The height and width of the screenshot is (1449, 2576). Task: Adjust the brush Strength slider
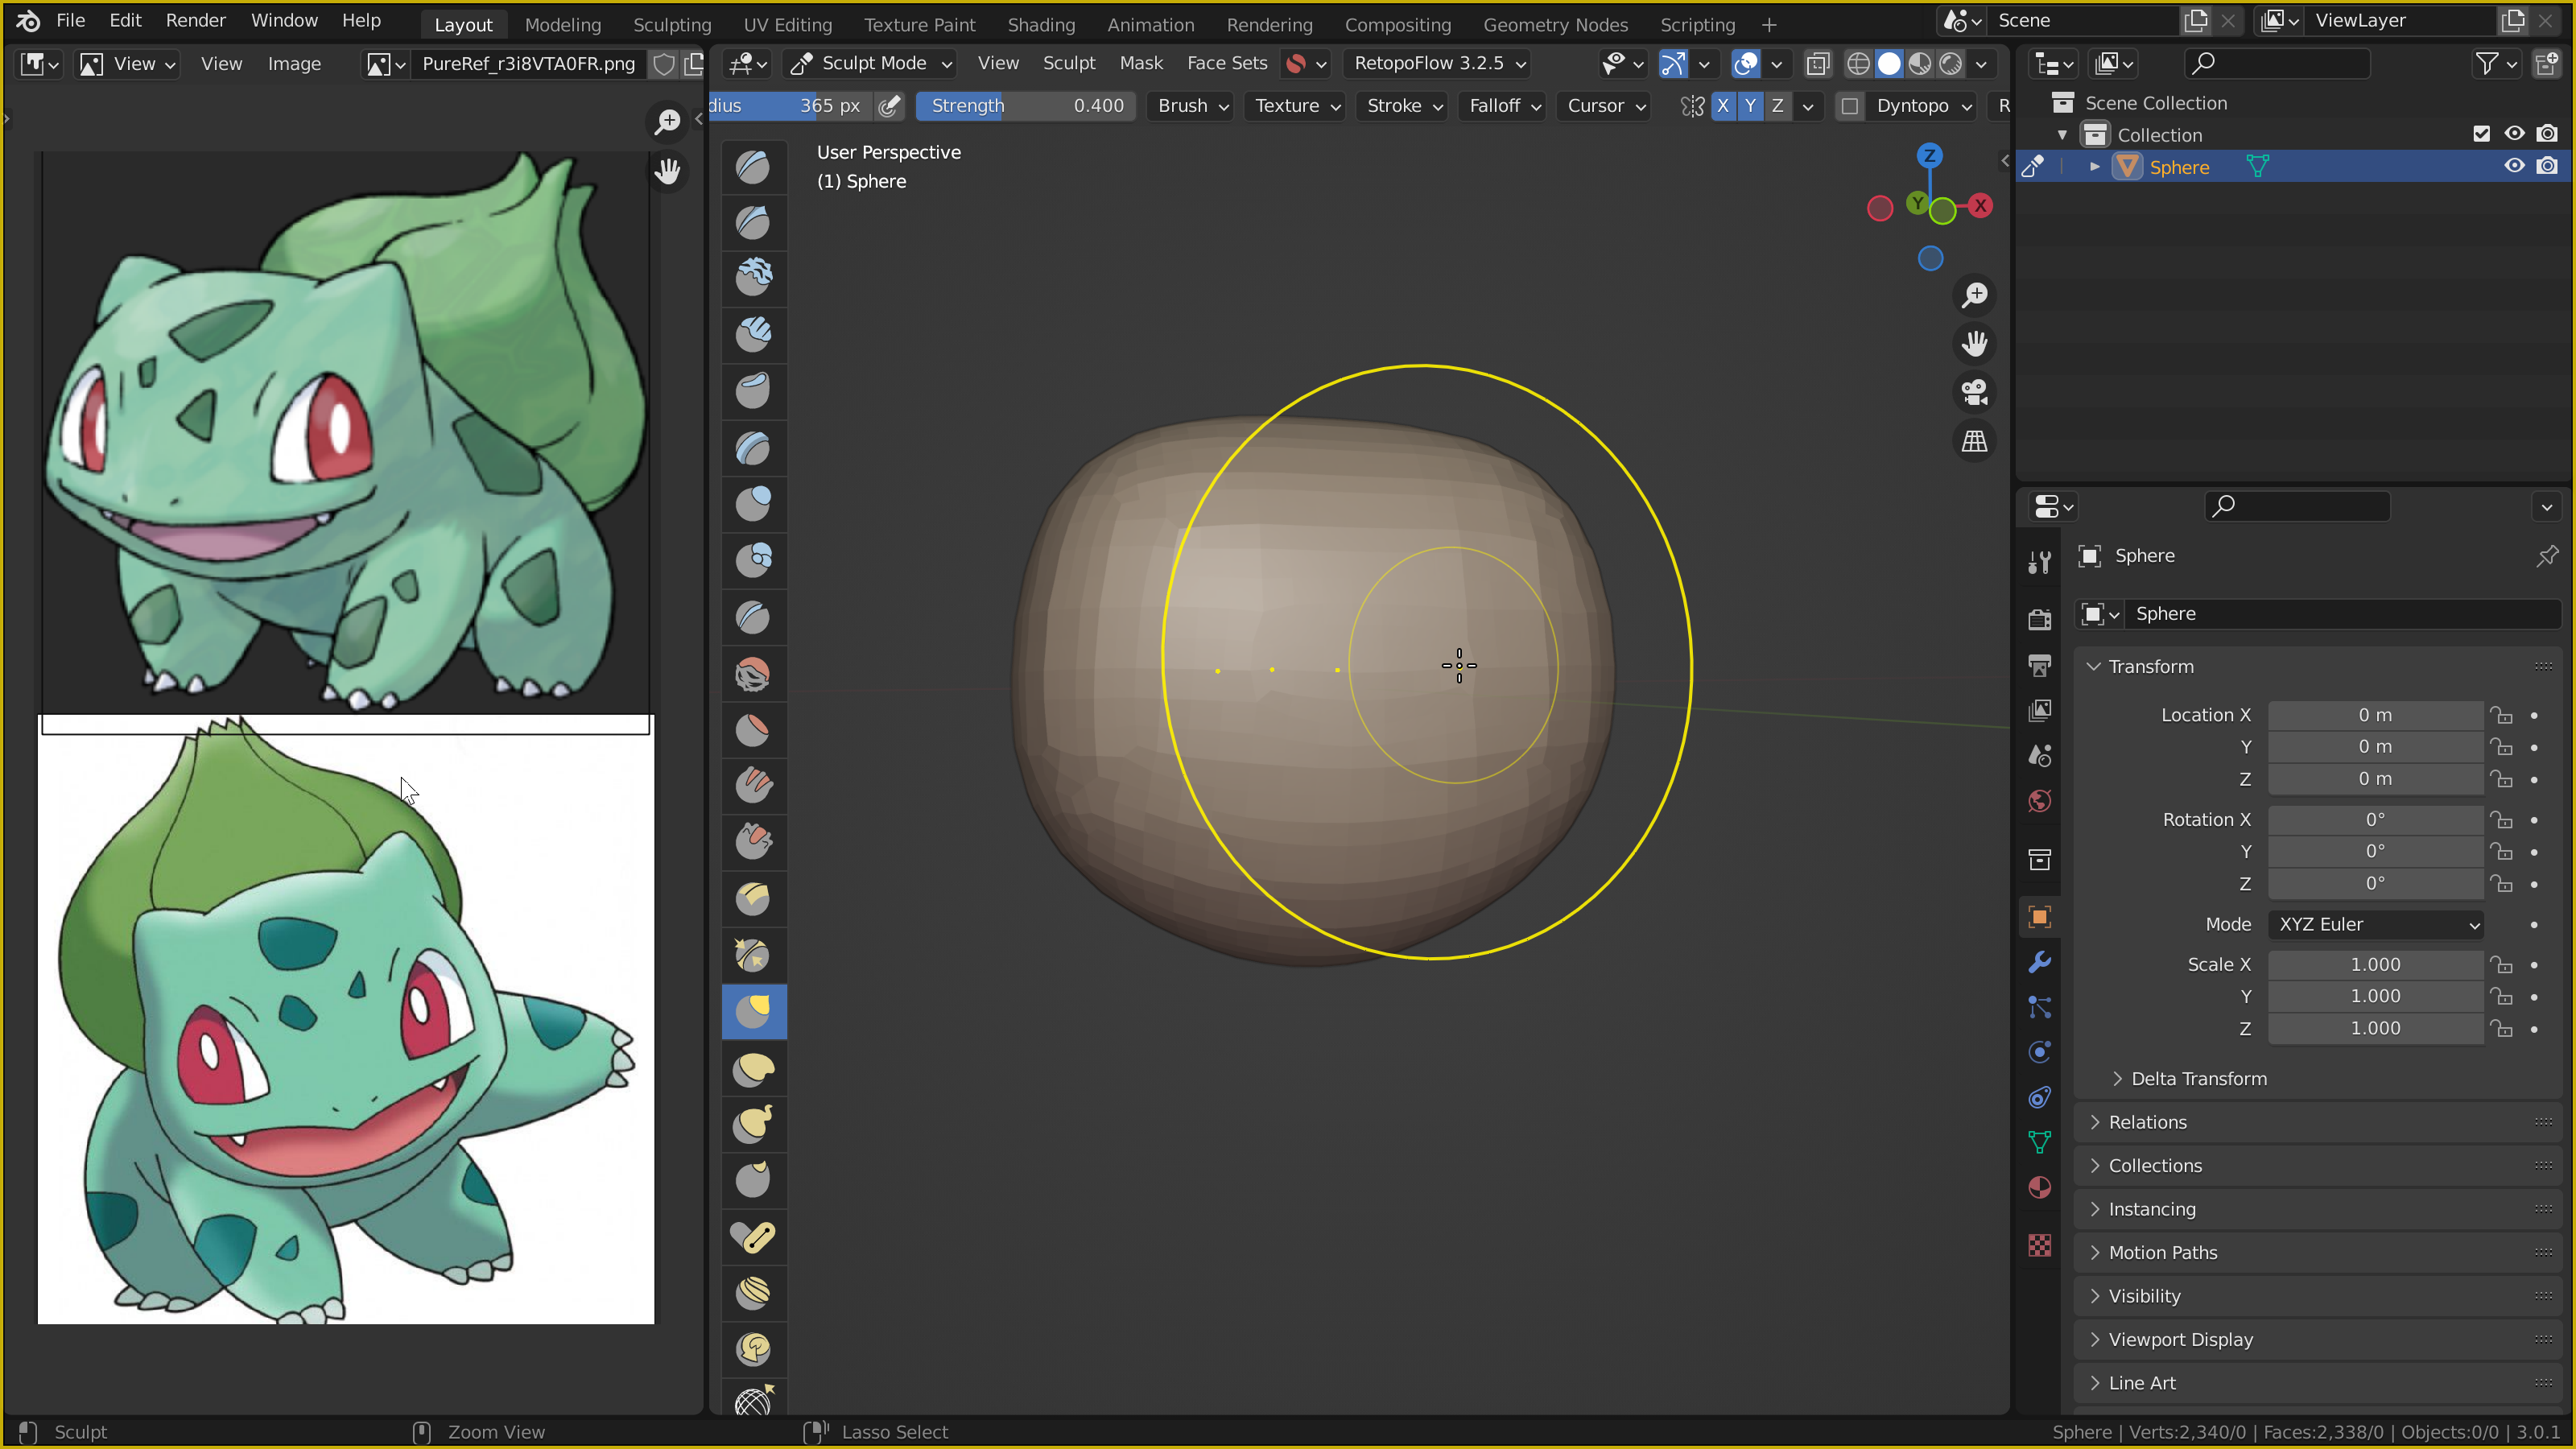point(1025,106)
